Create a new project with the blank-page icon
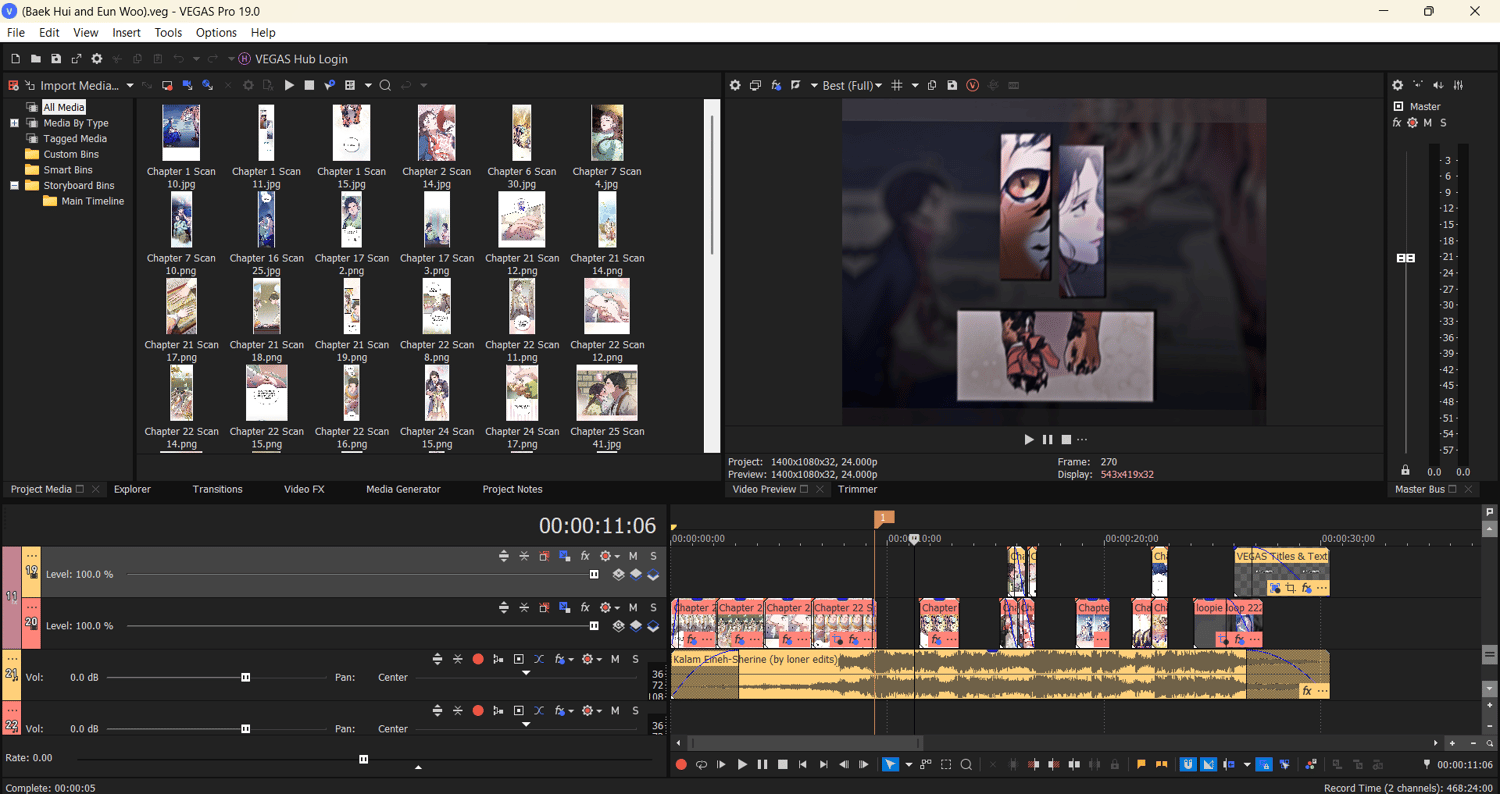 coord(15,59)
